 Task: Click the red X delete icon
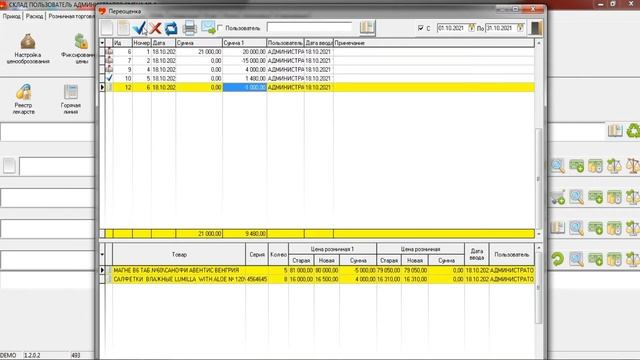(x=155, y=28)
